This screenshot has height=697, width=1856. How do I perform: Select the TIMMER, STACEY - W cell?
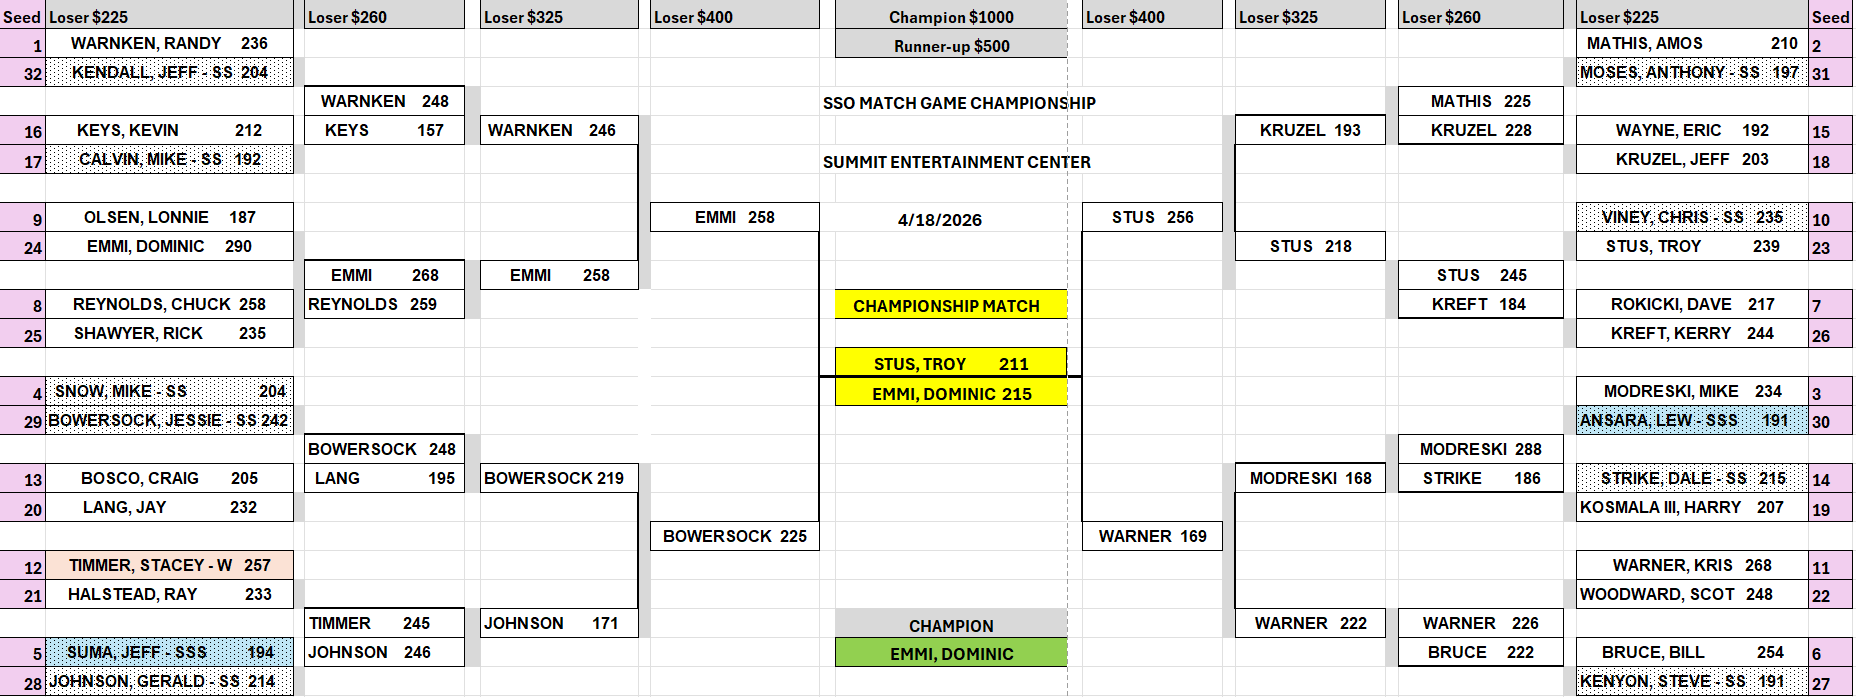pyautogui.click(x=169, y=565)
